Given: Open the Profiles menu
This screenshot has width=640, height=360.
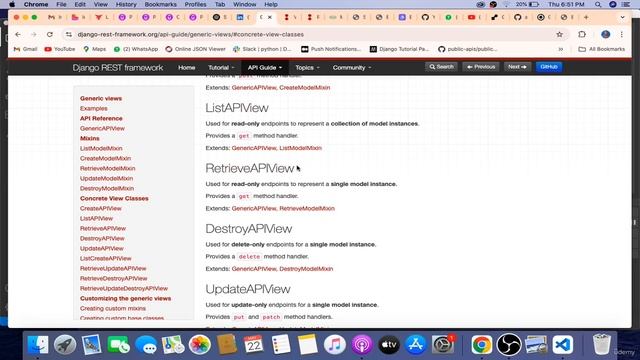Looking at the screenshot, I should [x=196, y=4].
